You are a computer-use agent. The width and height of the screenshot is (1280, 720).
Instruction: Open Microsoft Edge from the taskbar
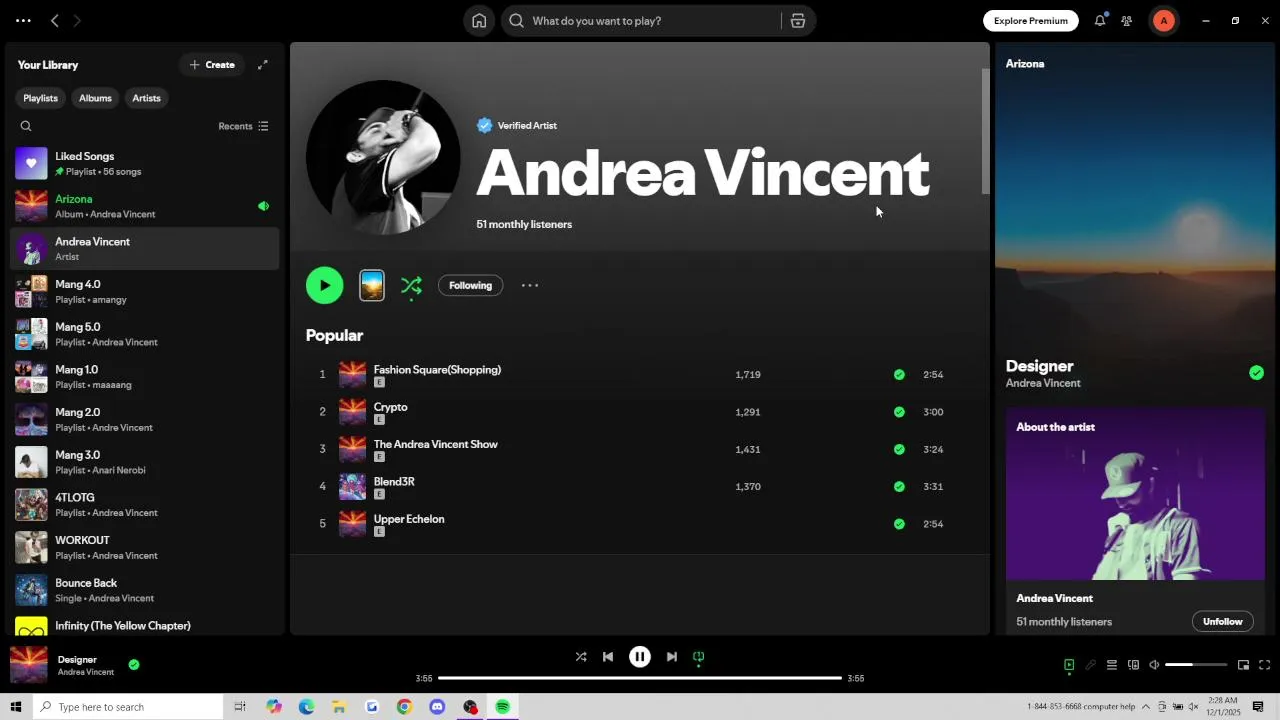[306, 707]
